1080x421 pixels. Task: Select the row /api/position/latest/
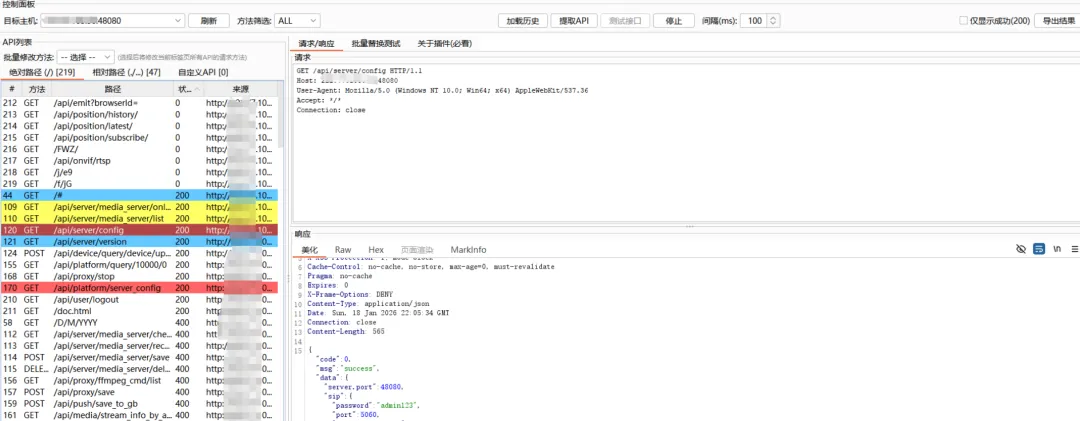tap(138, 126)
